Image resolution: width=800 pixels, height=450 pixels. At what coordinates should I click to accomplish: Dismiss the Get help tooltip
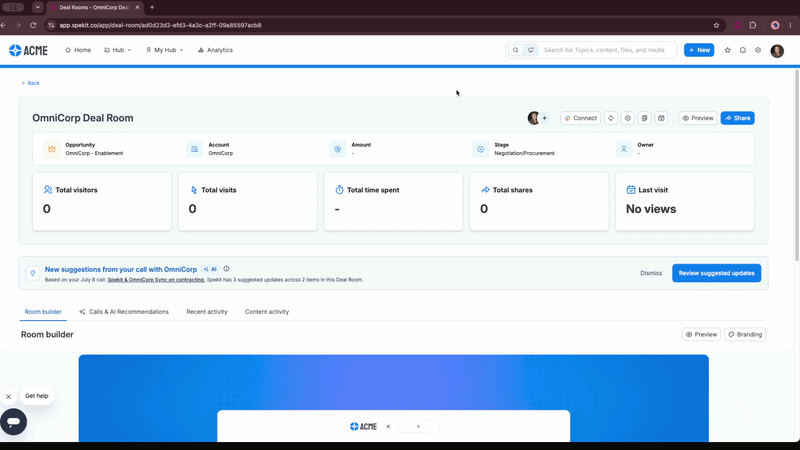8,396
